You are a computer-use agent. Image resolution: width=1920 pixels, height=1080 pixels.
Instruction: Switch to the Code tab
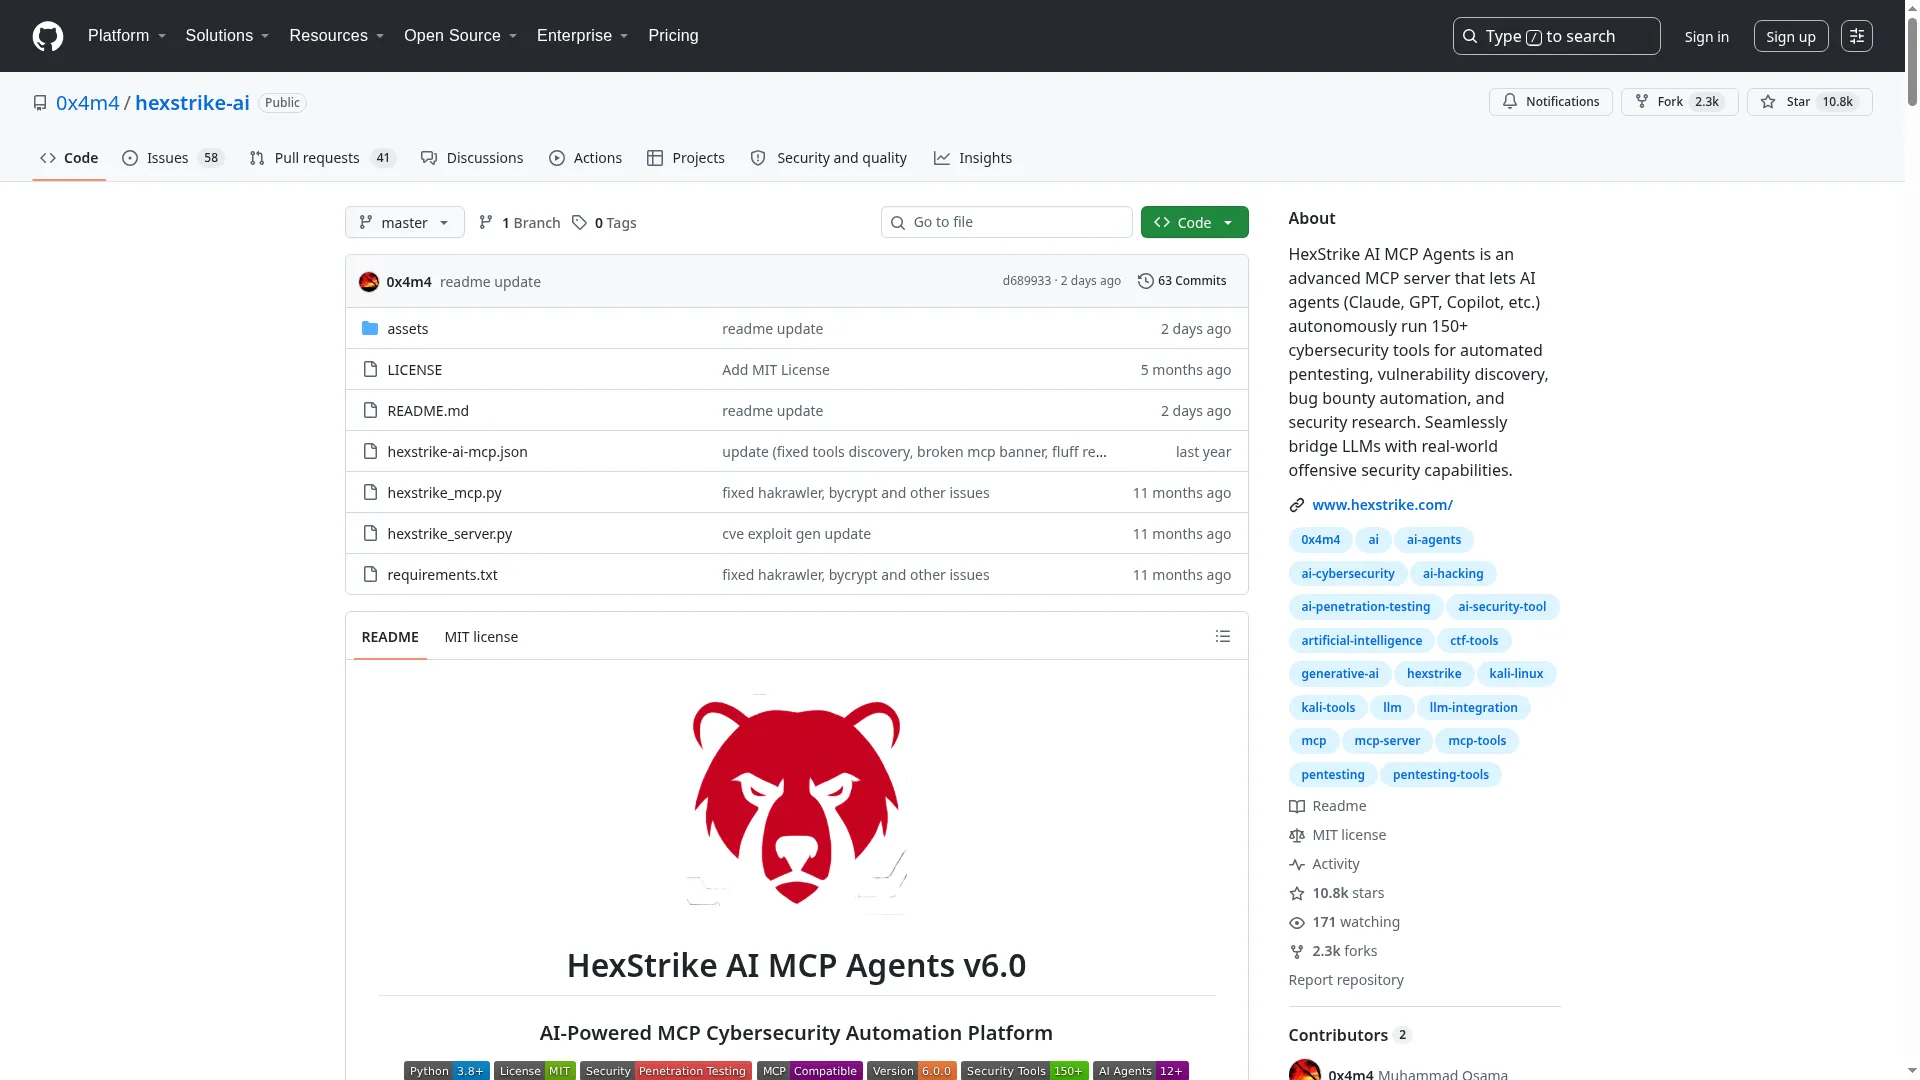69,158
